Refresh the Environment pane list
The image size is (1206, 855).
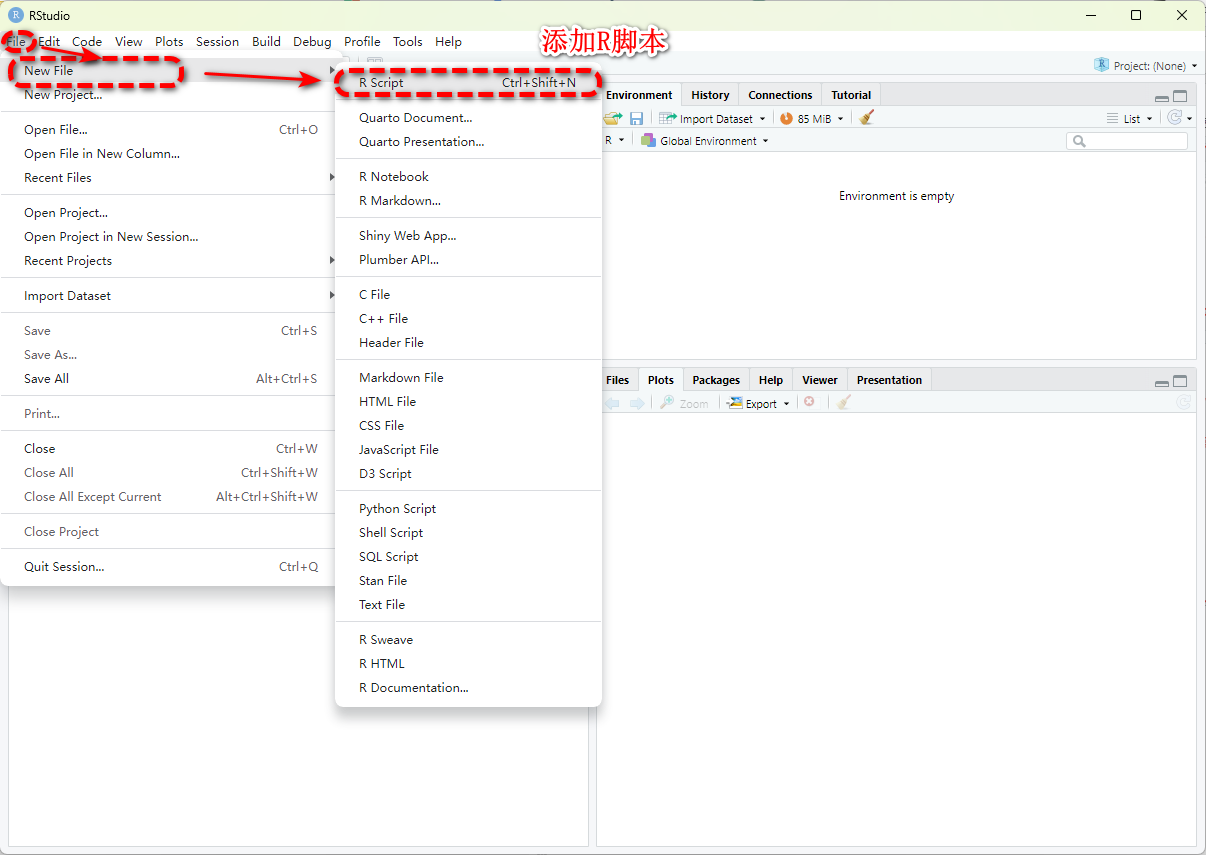coord(1175,117)
